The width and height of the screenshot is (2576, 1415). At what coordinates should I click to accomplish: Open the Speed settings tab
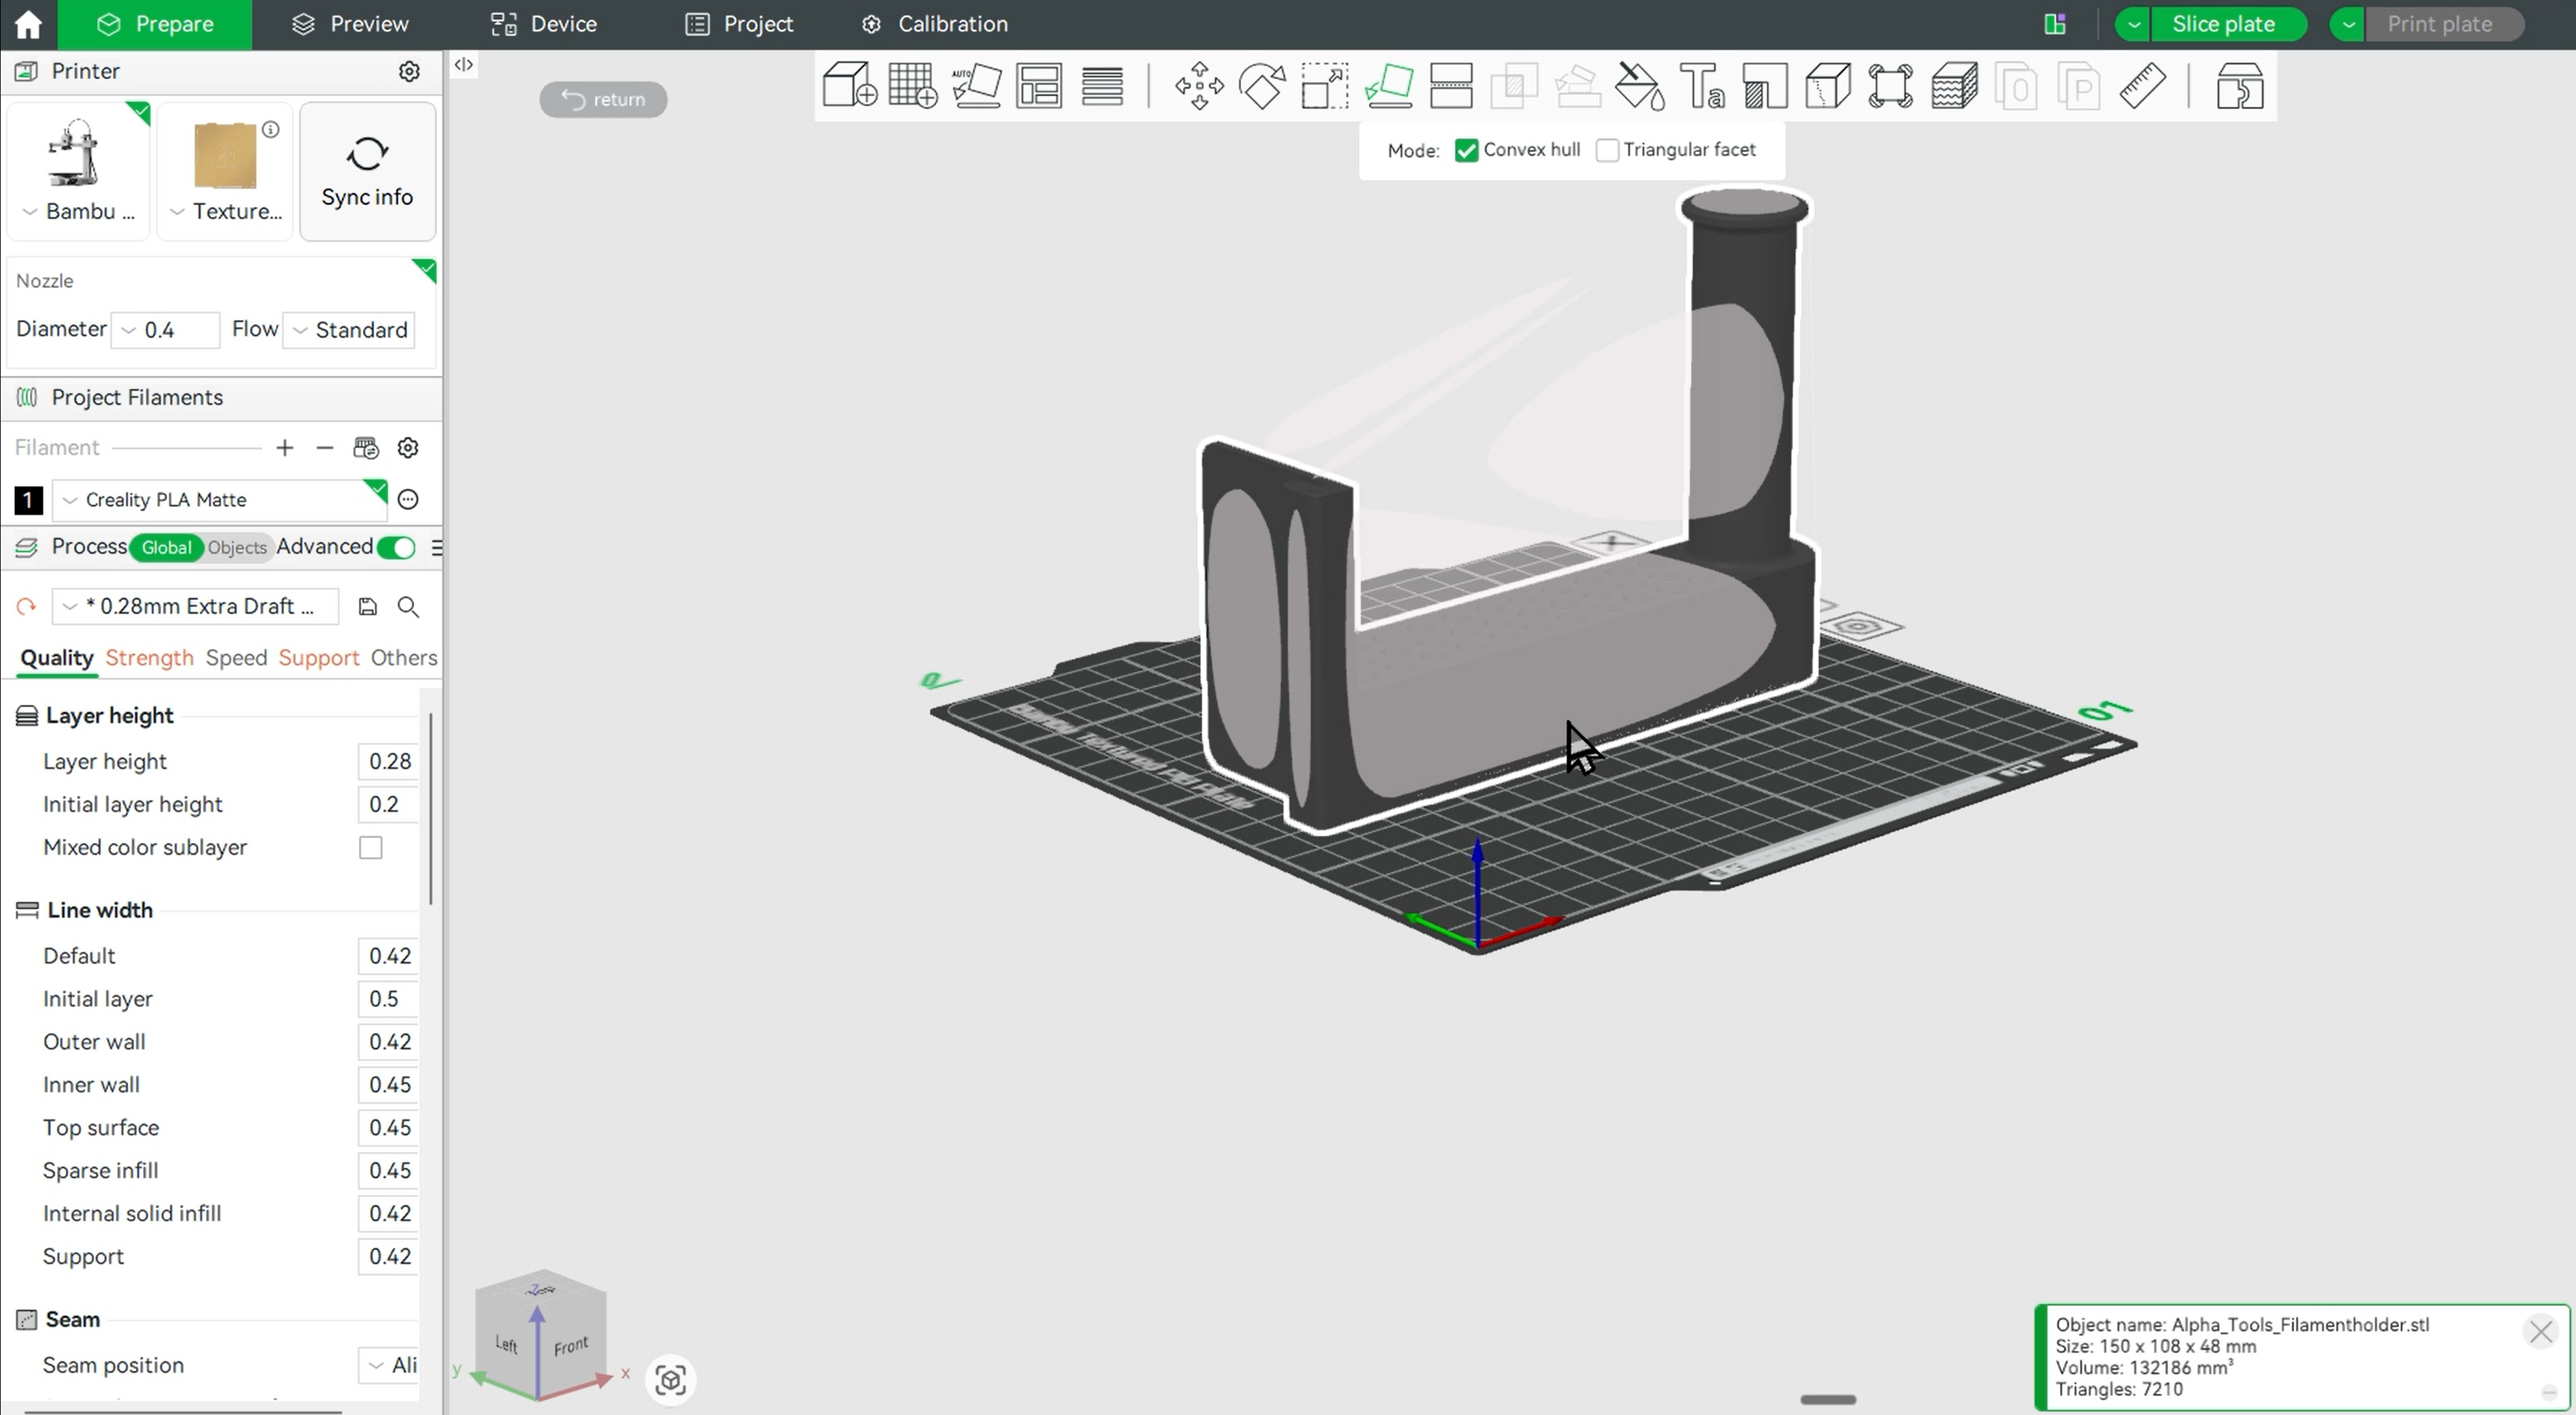pyautogui.click(x=236, y=657)
